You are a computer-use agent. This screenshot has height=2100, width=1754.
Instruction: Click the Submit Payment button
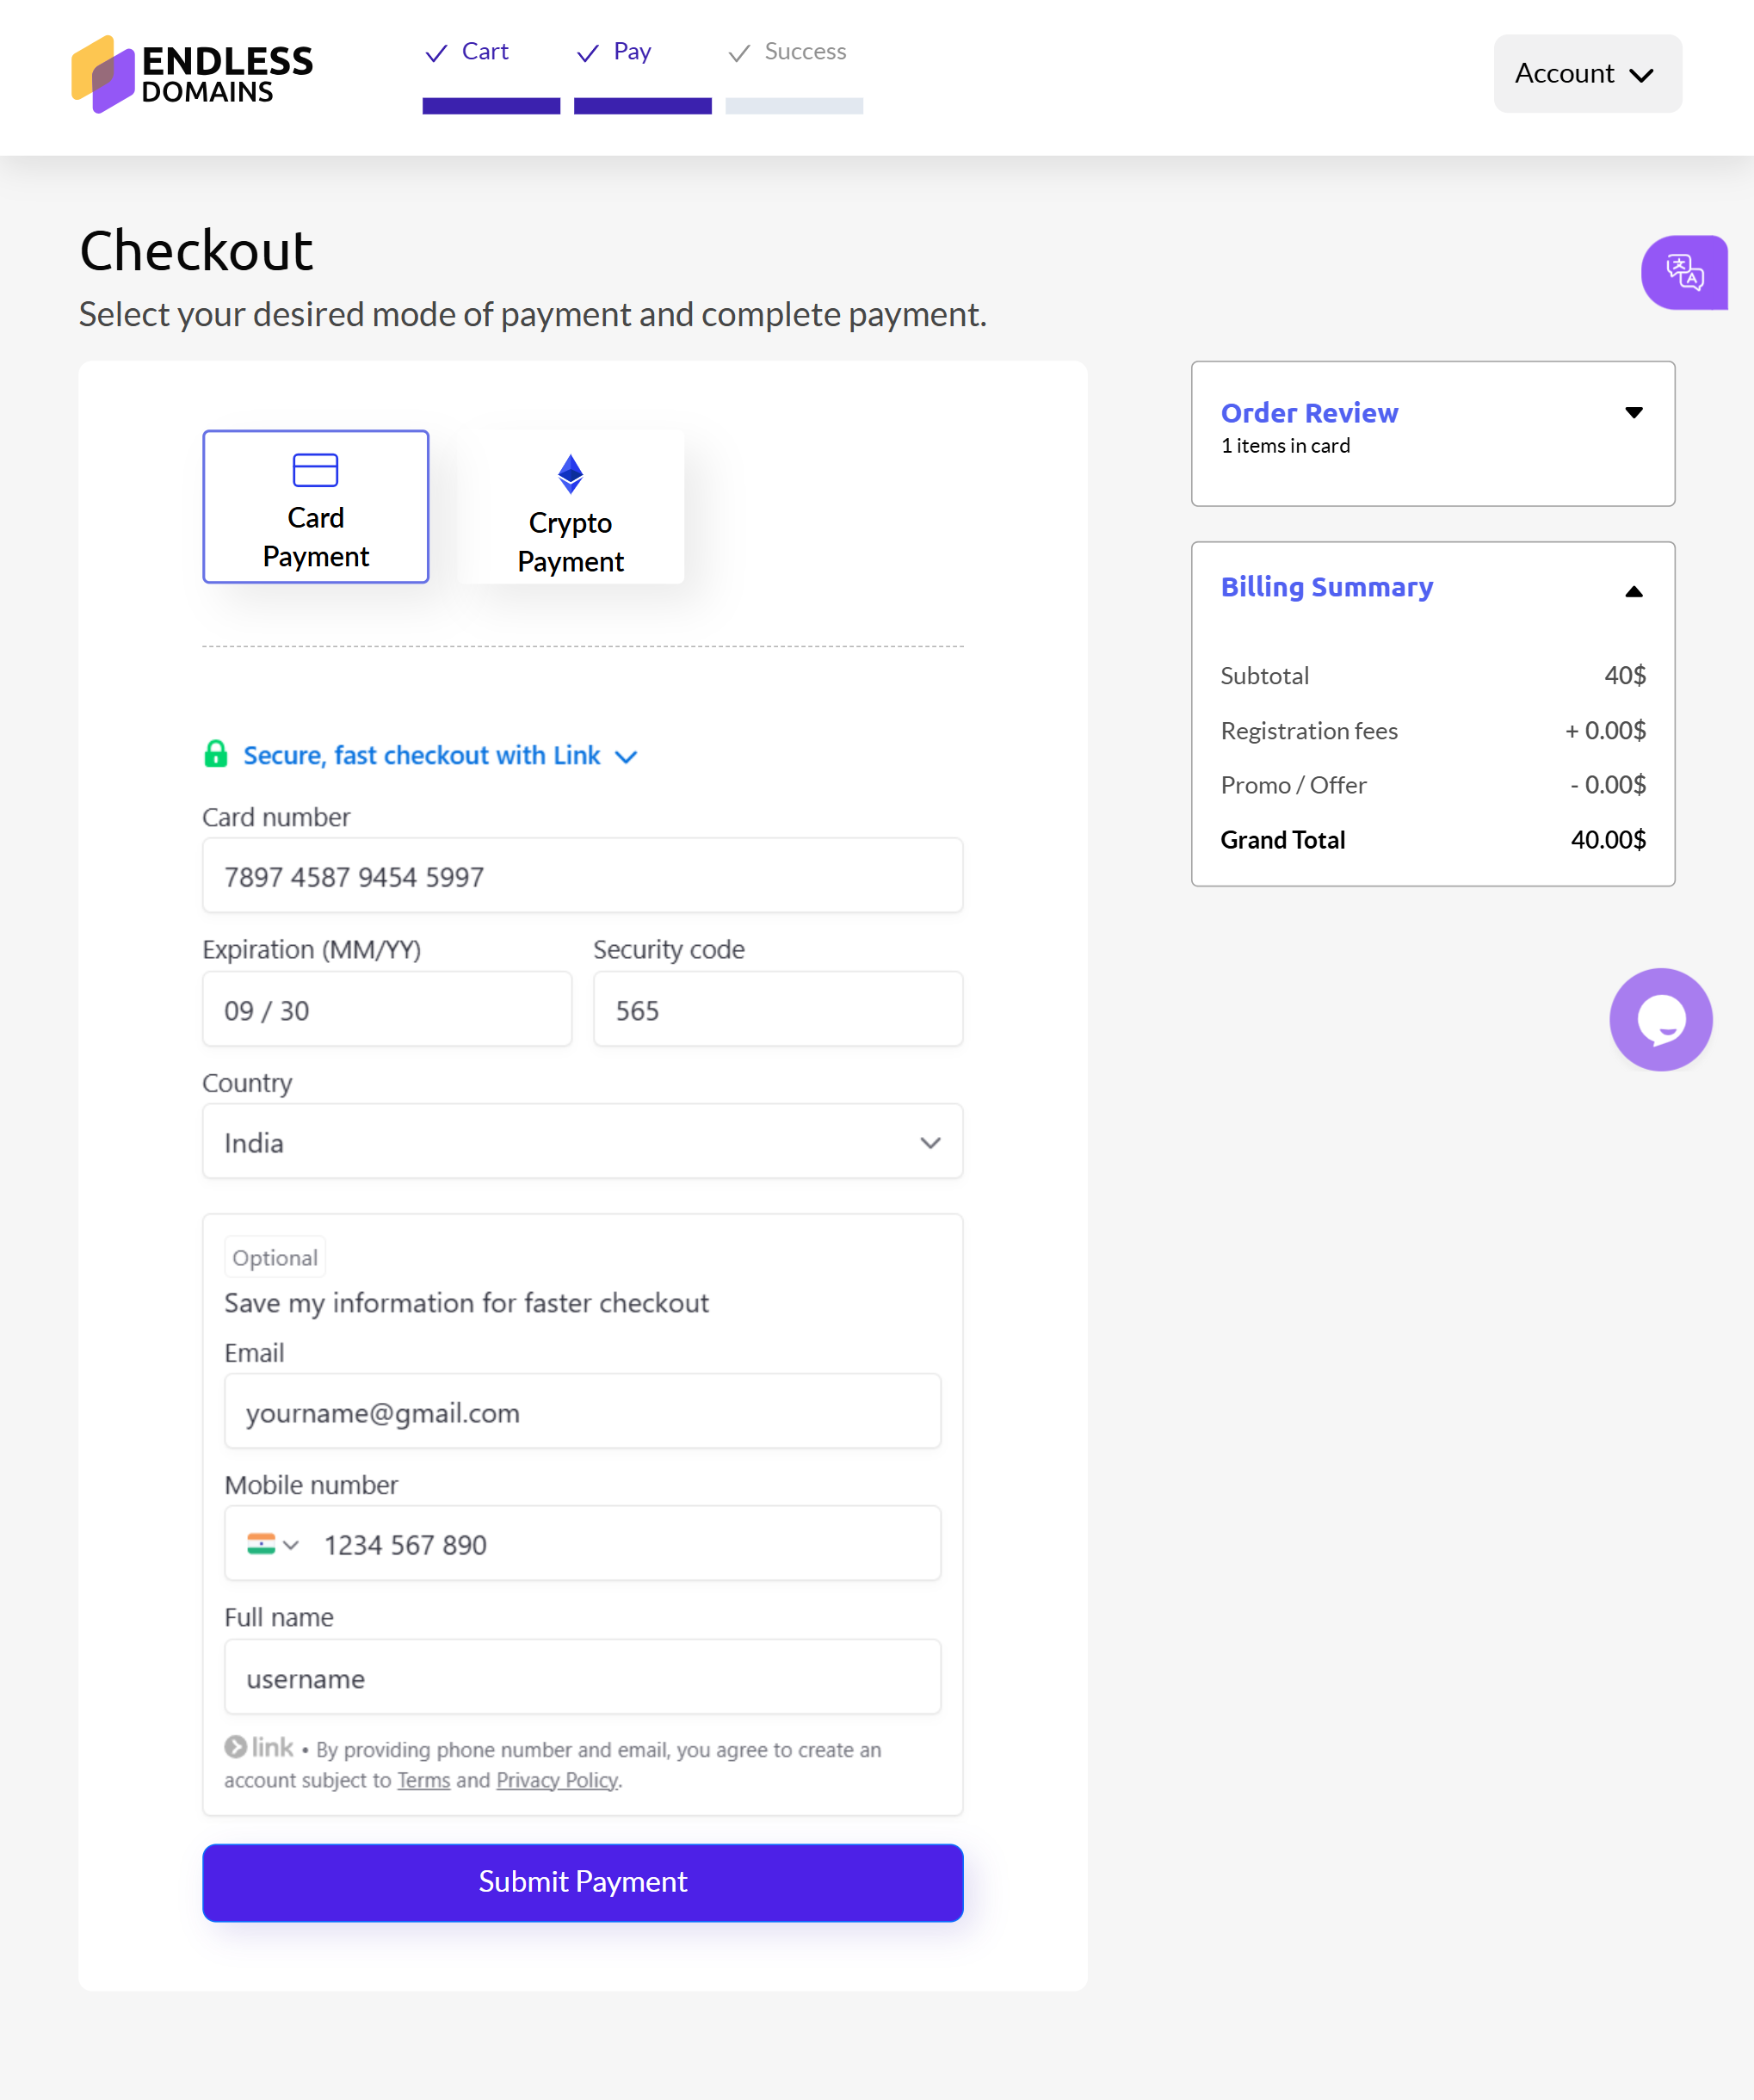pyautogui.click(x=582, y=1882)
